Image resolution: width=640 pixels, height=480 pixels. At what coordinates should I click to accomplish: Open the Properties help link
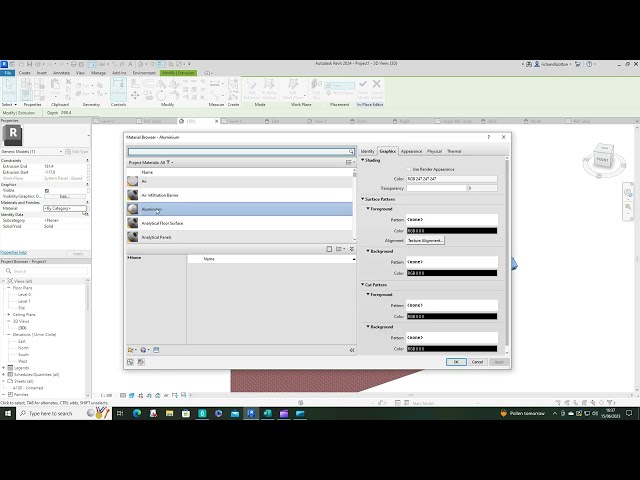coord(13,253)
